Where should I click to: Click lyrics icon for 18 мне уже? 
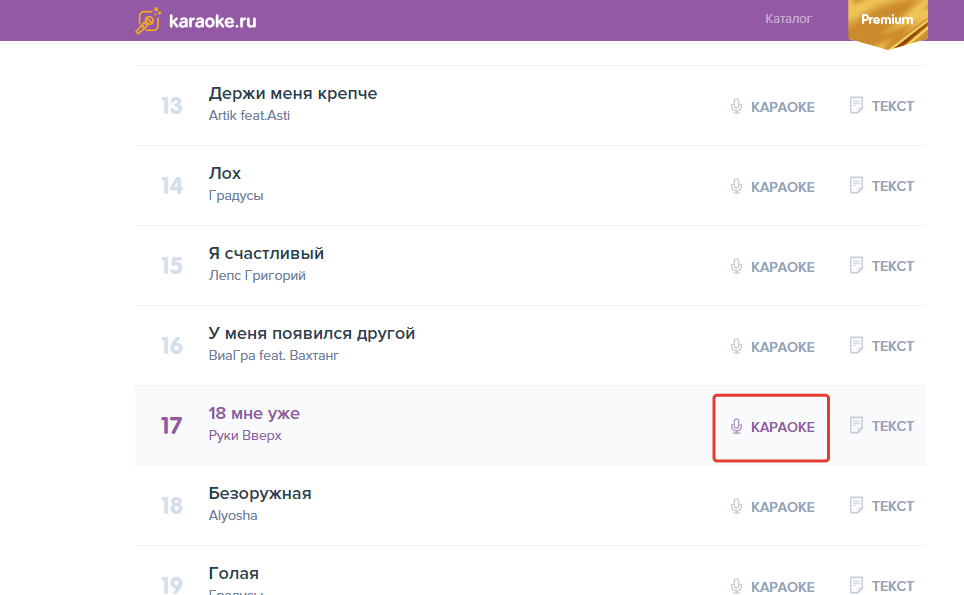point(856,425)
